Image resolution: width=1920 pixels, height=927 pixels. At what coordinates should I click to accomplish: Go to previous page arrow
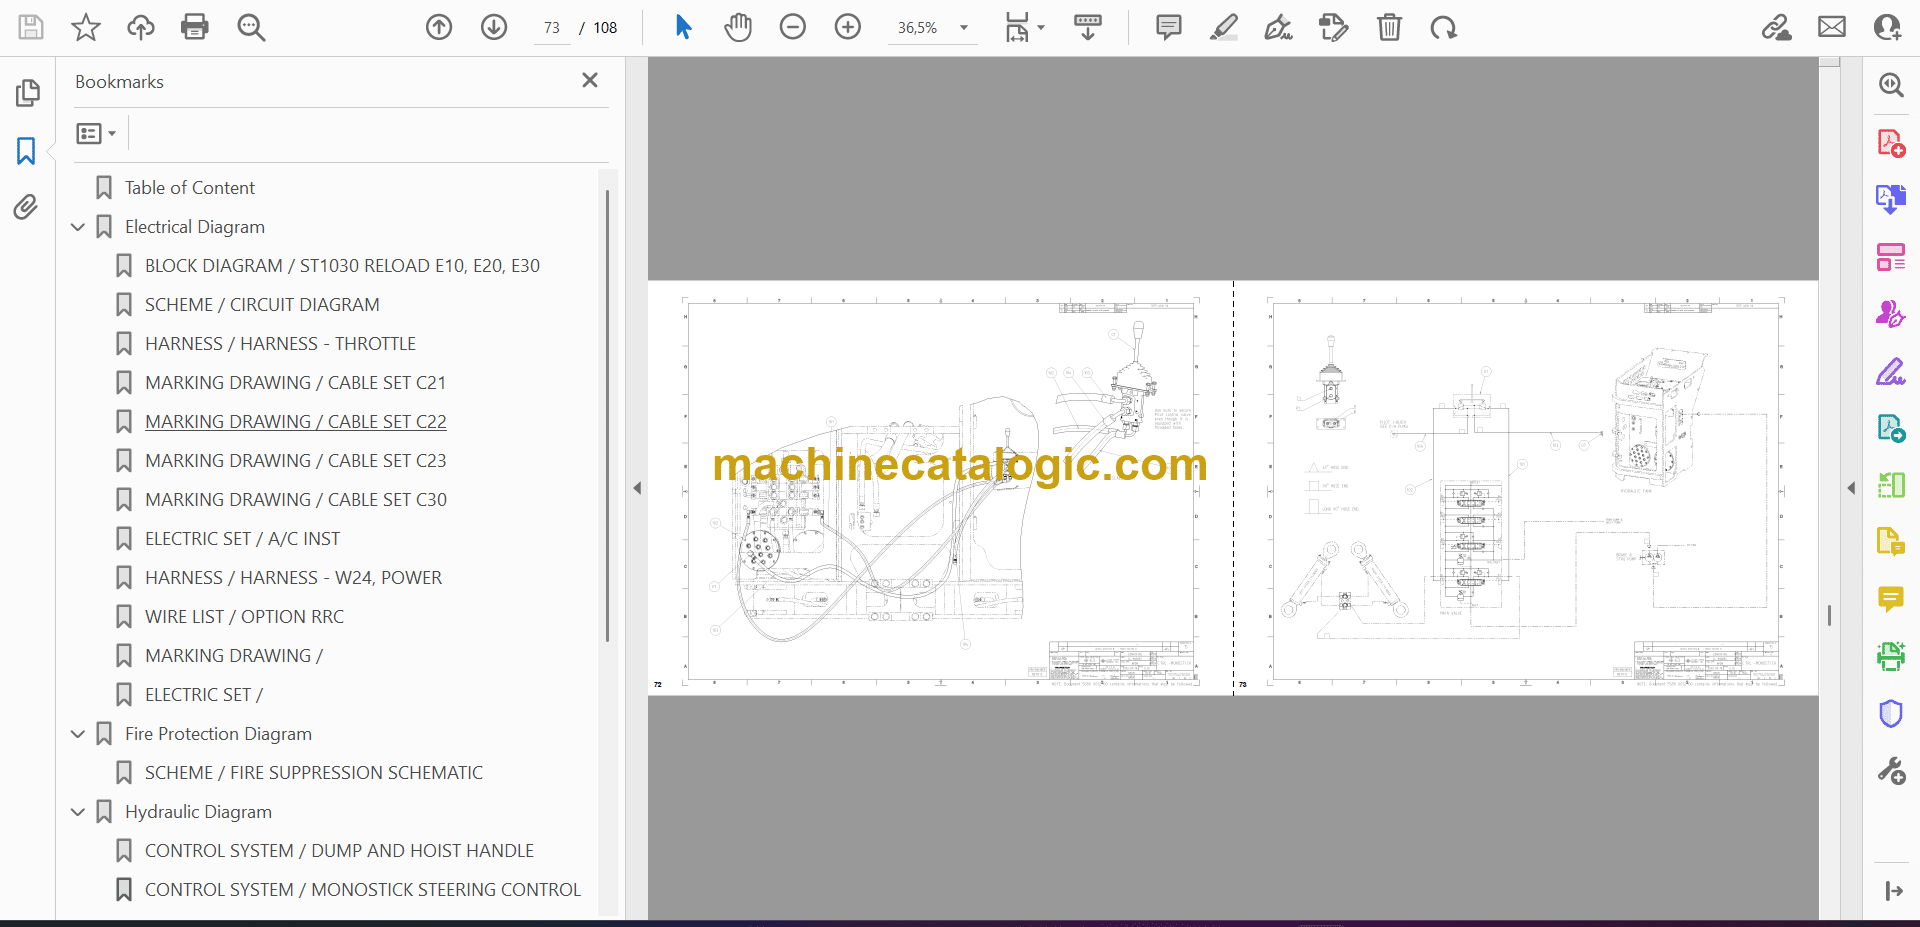(x=439, y=27)
